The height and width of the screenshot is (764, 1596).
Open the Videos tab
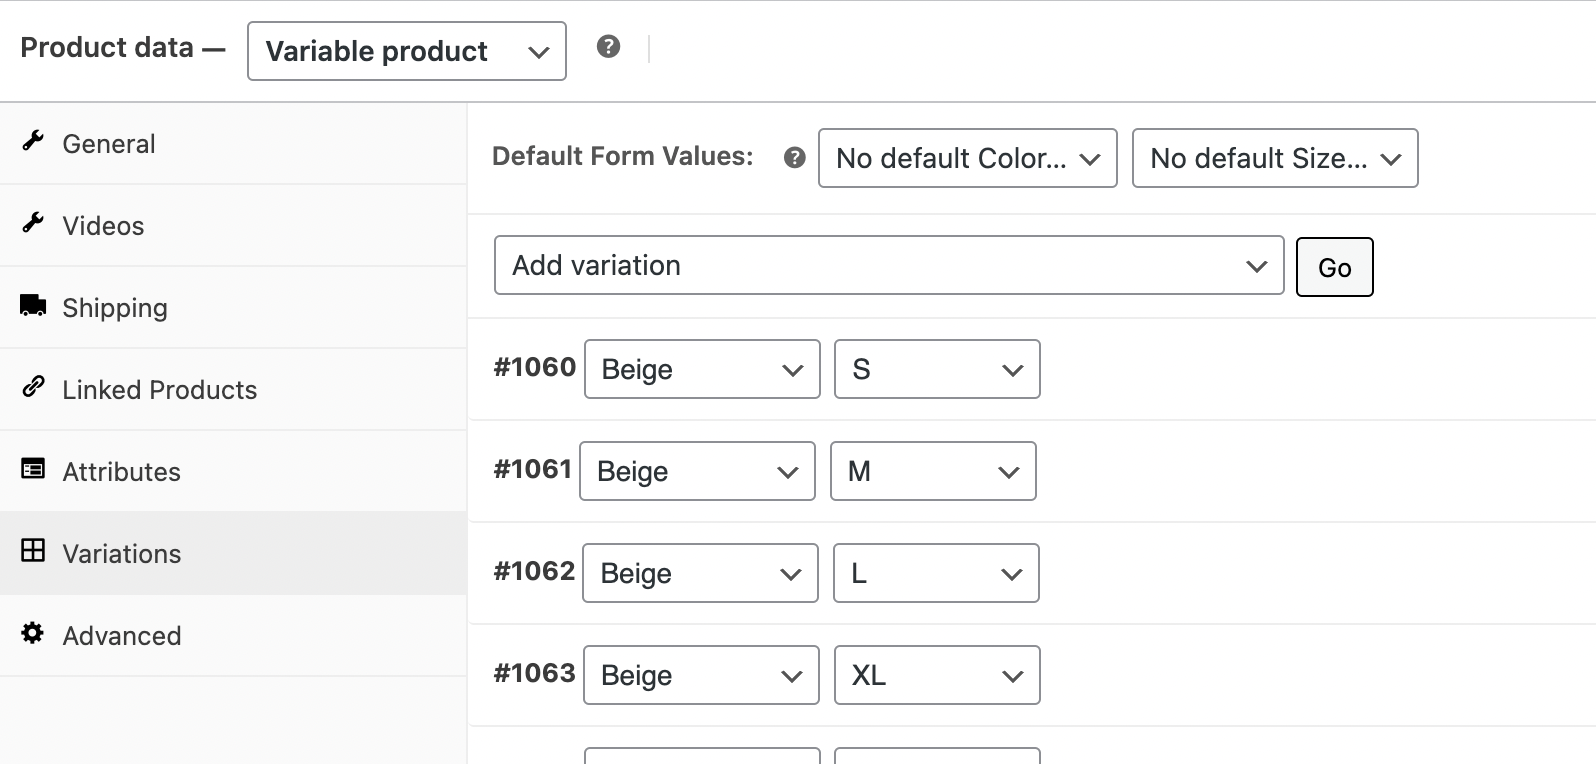tap(233, 225)
